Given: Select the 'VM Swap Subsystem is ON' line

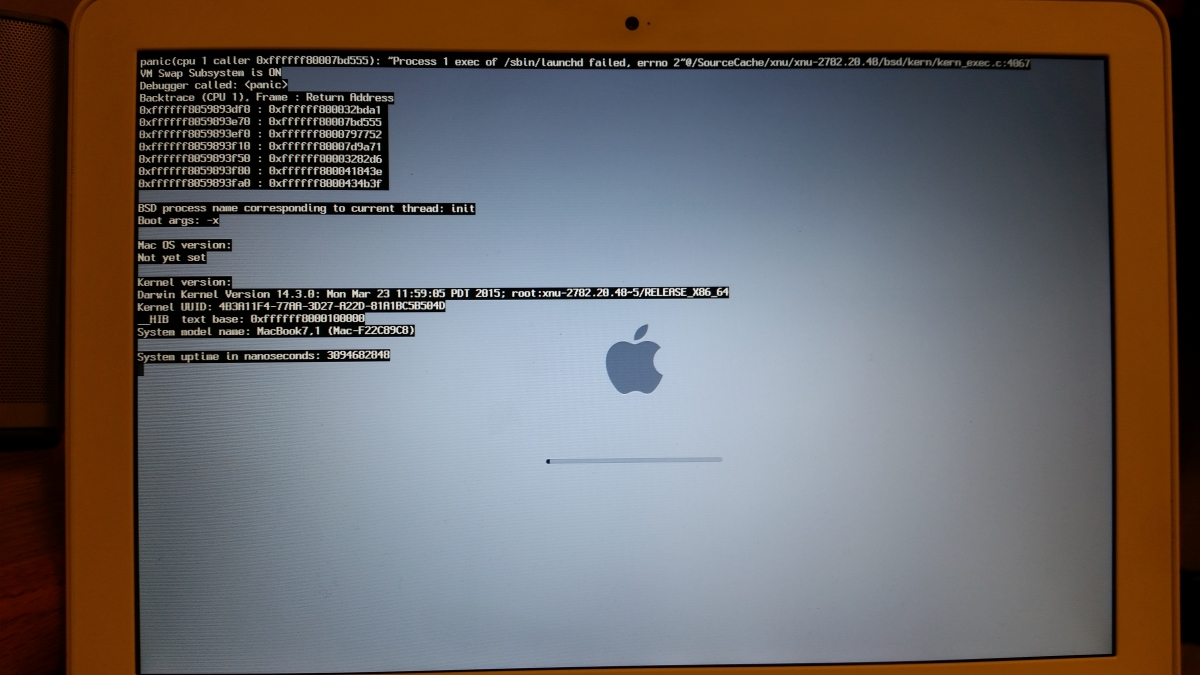Looking at the screenshot, I should (210, 74).
